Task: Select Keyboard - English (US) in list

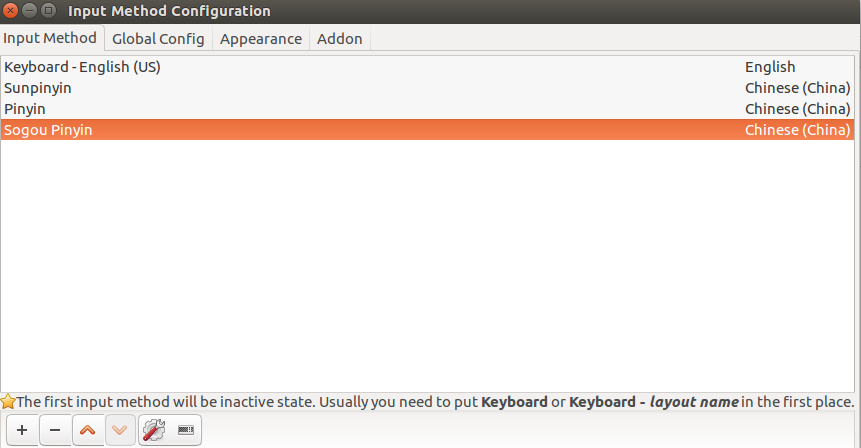Action: (82, 67)
